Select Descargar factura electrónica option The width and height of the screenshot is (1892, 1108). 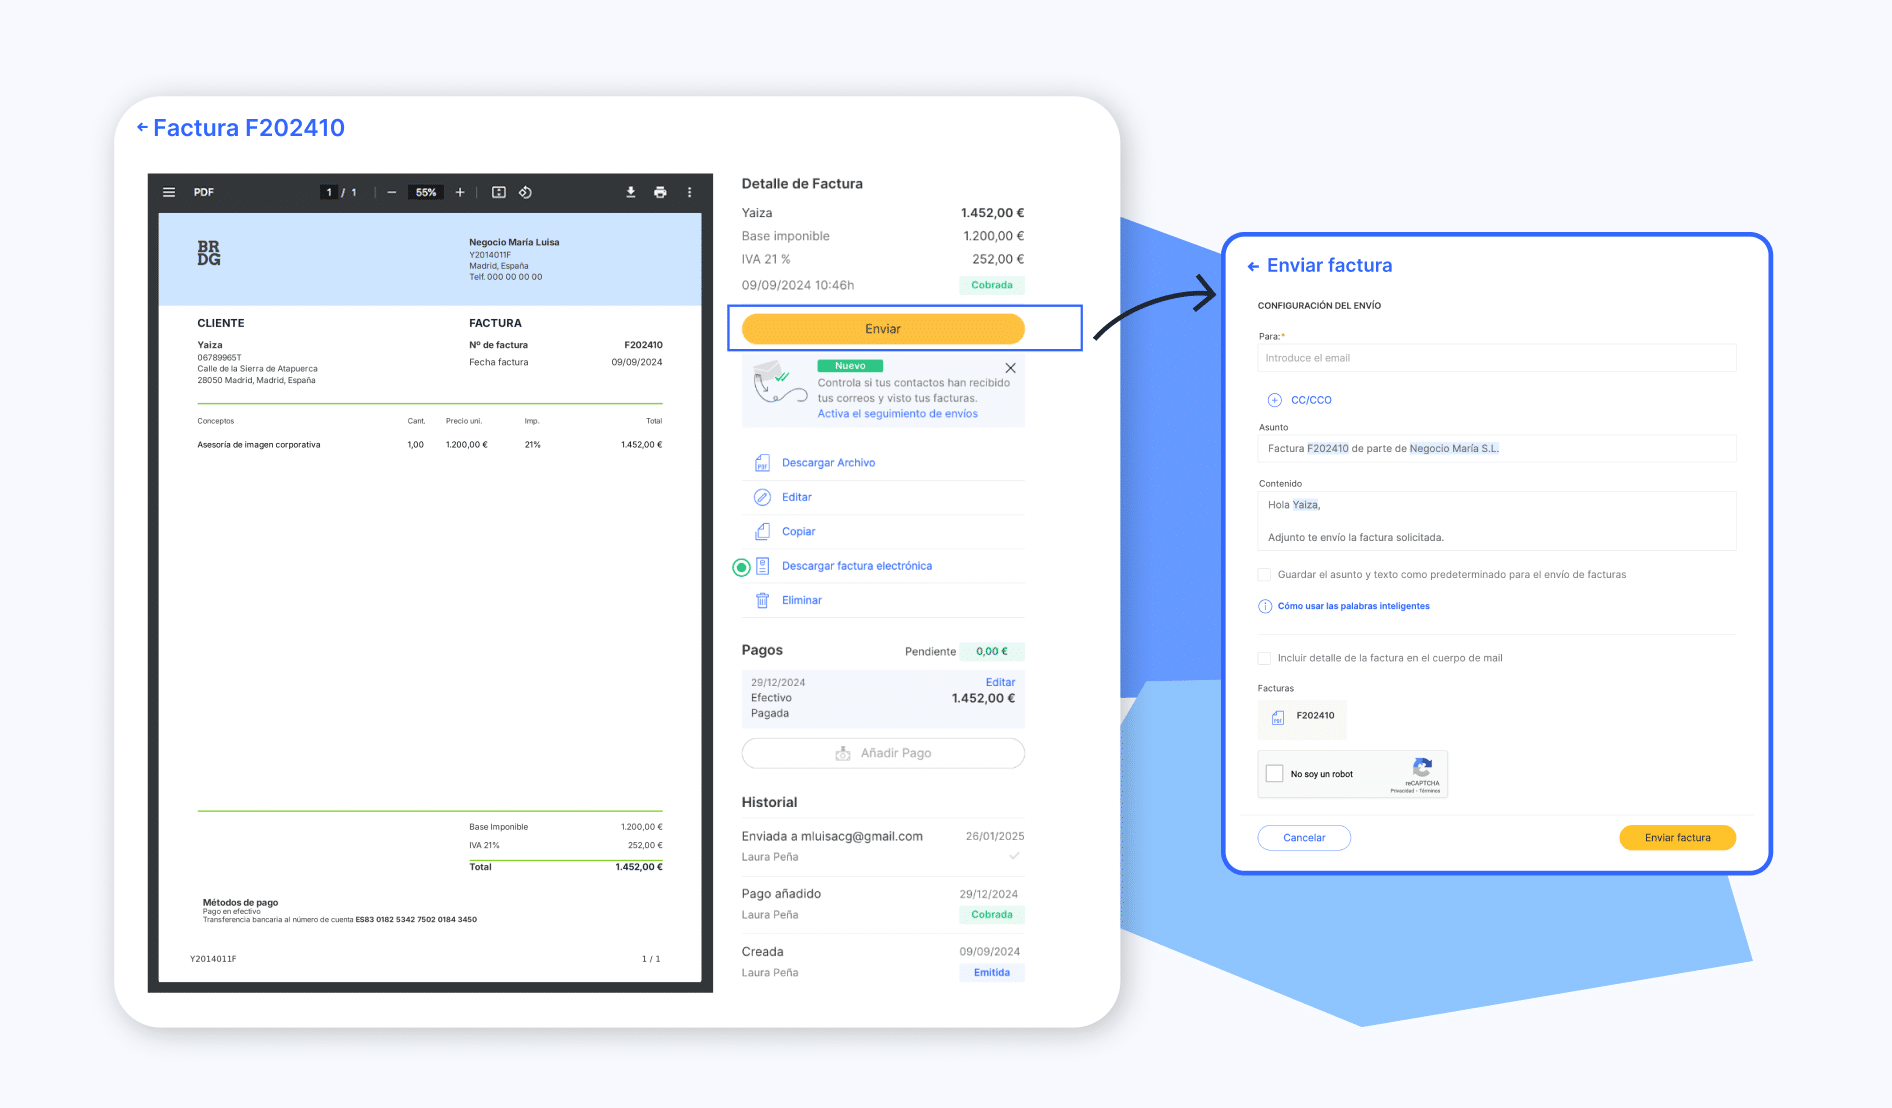coord(856,566)
